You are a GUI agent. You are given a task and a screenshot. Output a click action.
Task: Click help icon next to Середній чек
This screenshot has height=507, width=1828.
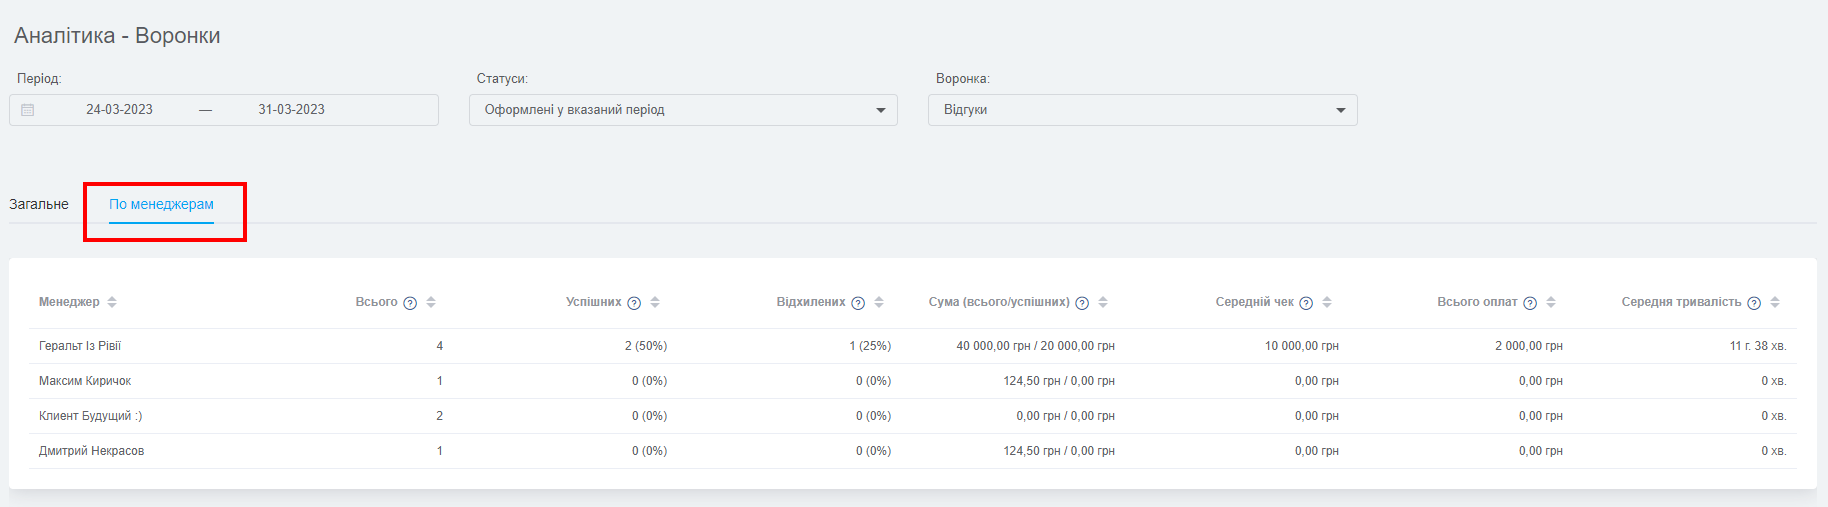point(1306,303)
